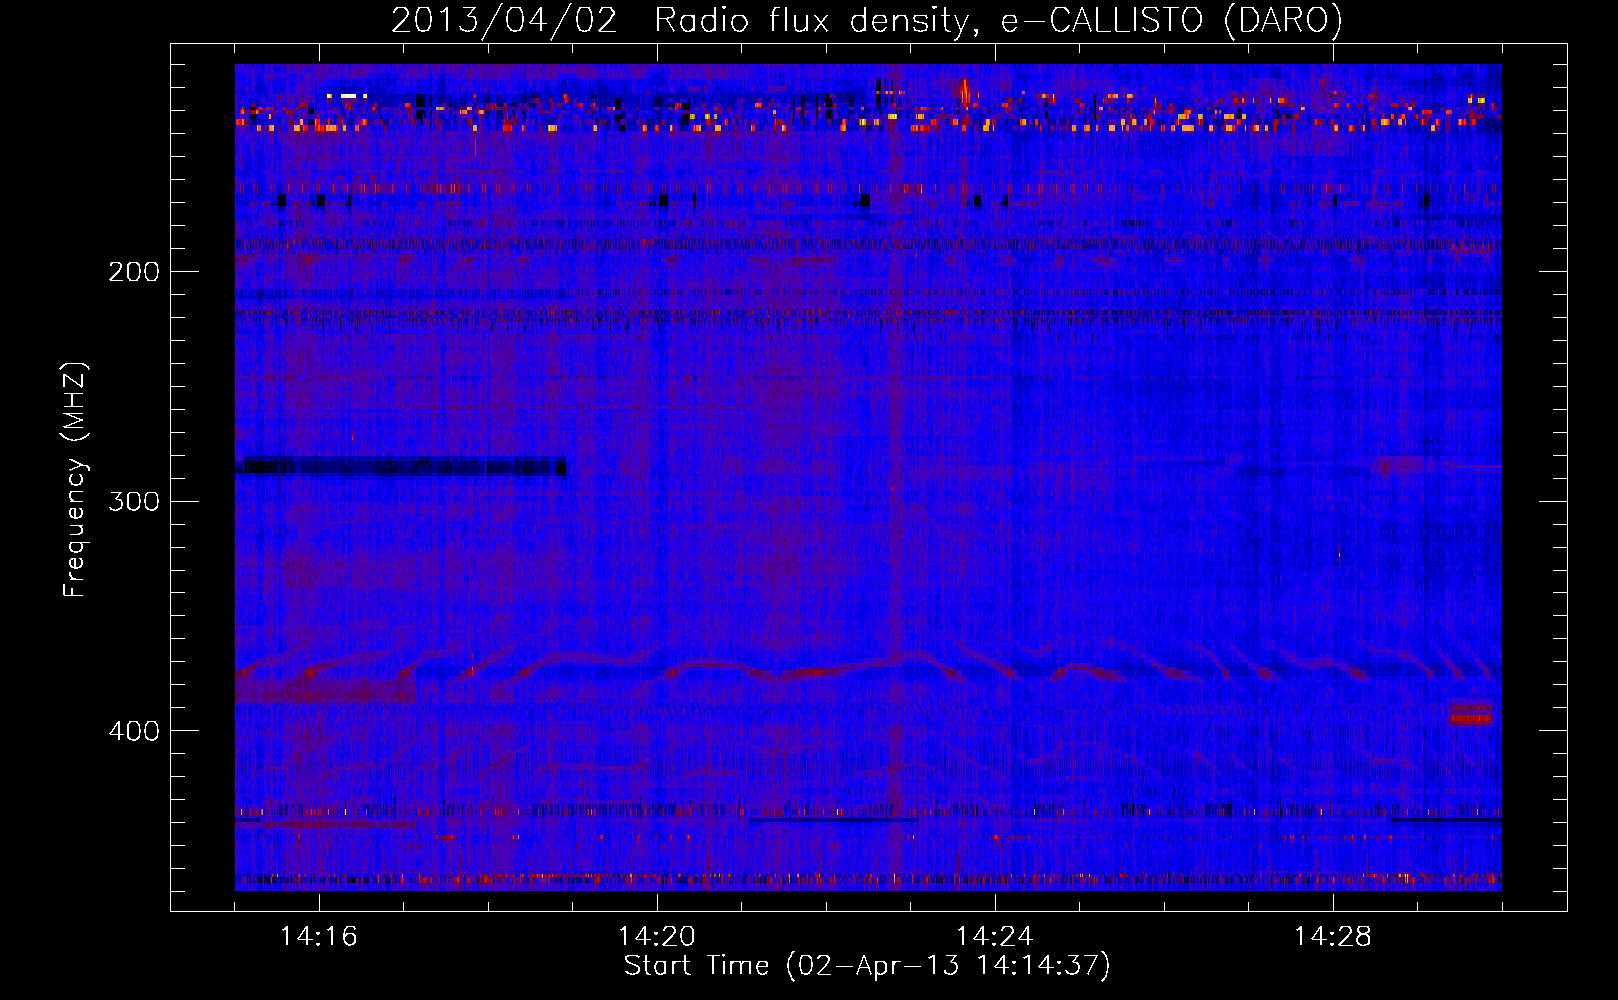Click the 400 frequency tick label

[134, 731]
